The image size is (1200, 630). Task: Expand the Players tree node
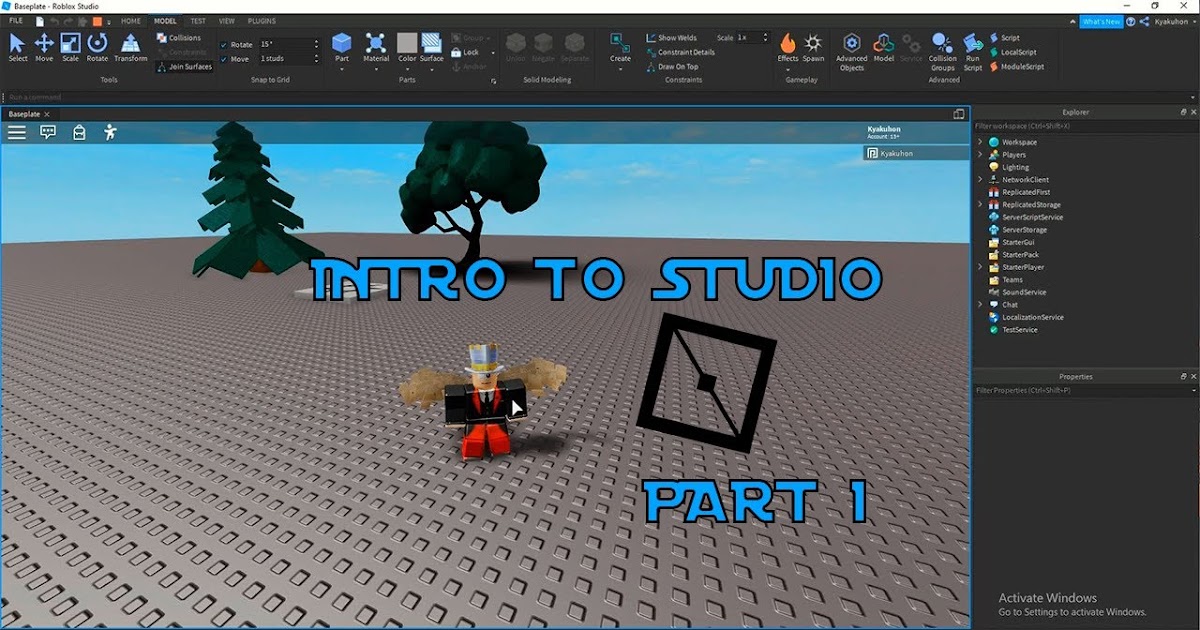pyautogui.click(x=981, y=155)
